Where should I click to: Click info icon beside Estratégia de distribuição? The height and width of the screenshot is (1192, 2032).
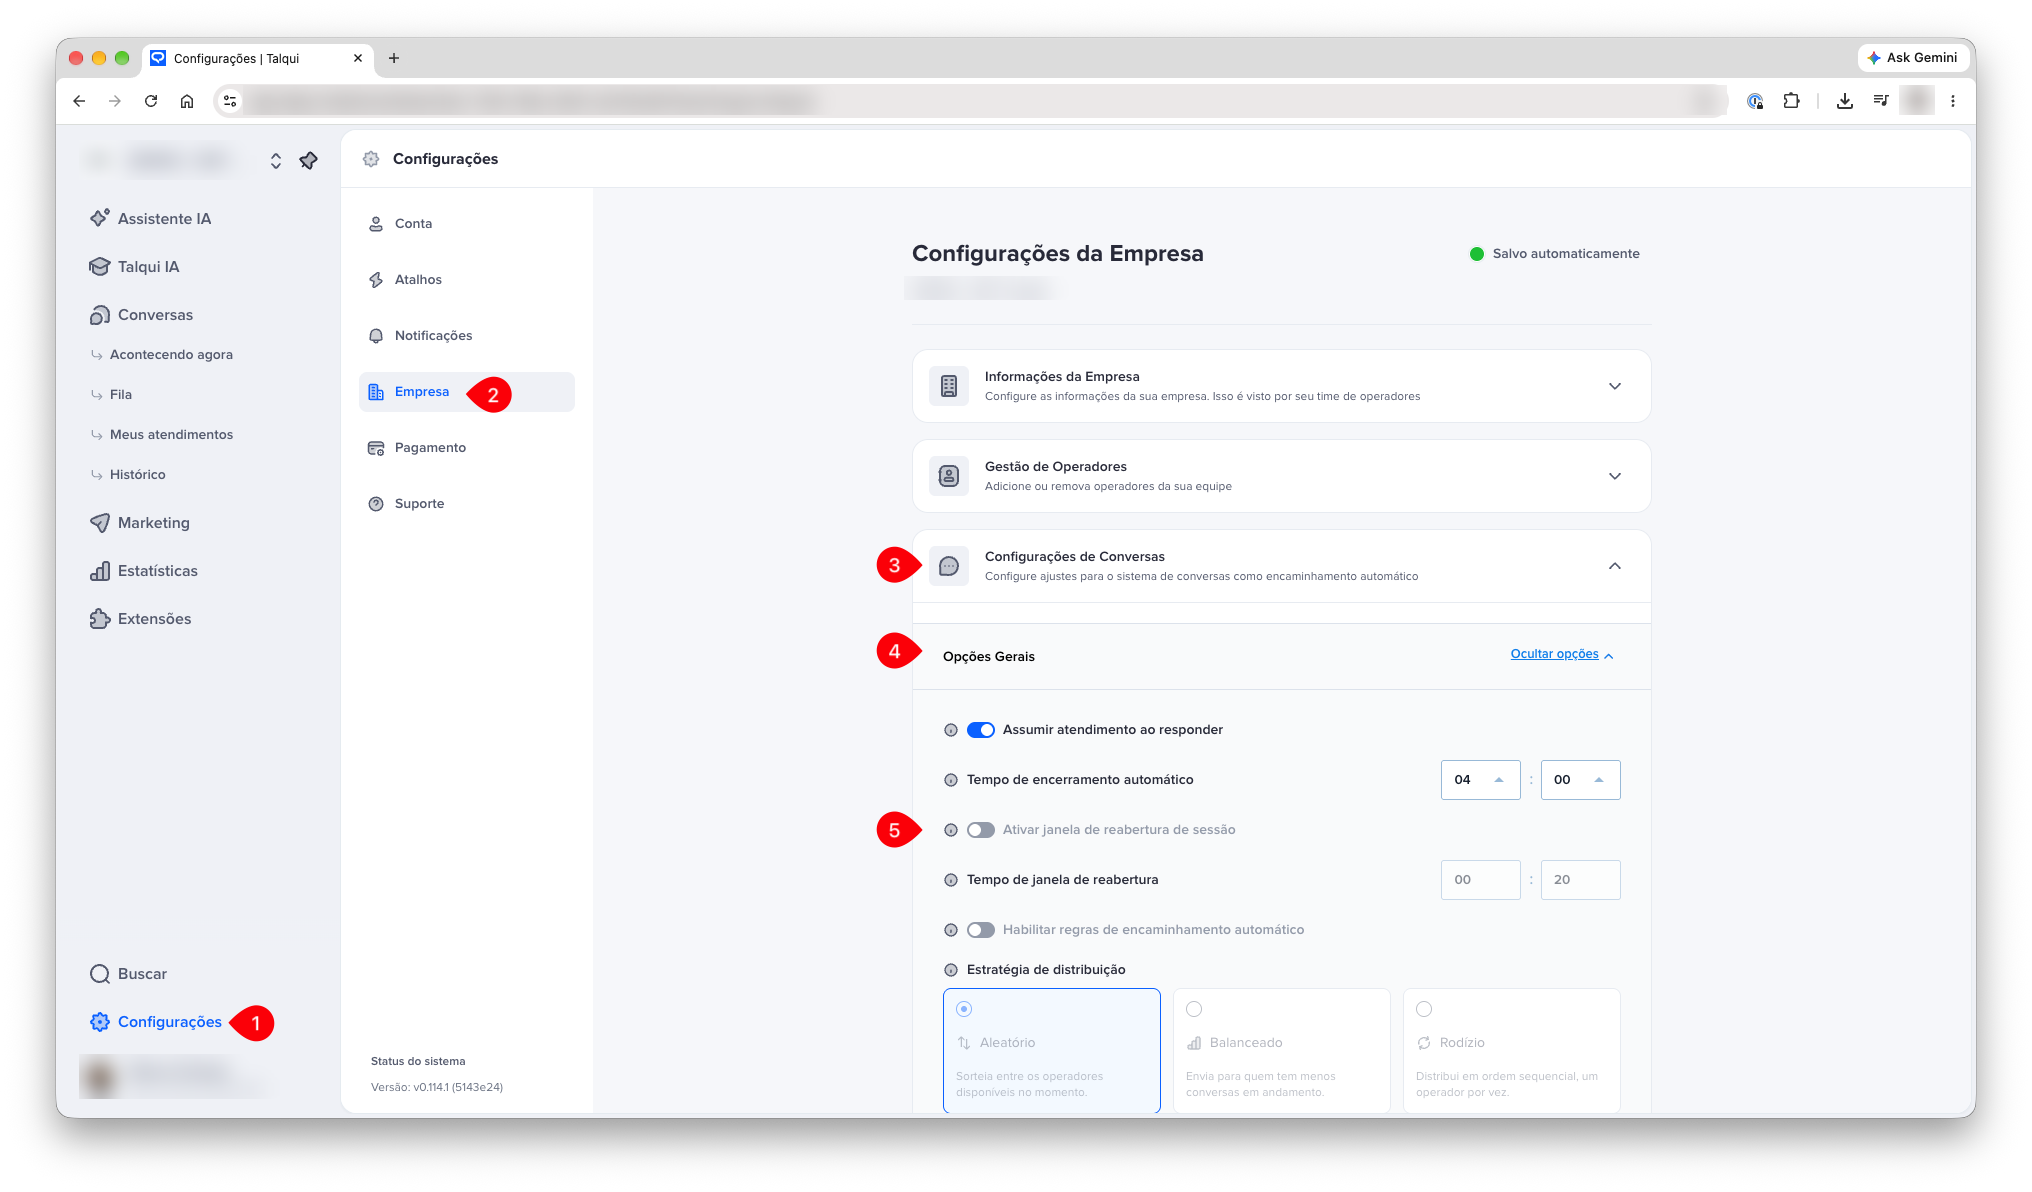pos(951,970)
